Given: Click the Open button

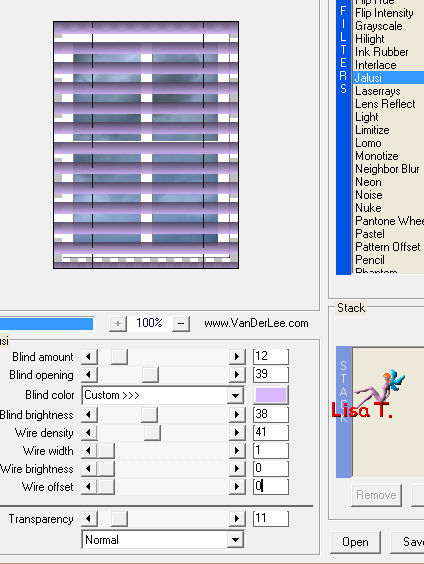Looking at the screenshot, I should click(x=355, y=542).
